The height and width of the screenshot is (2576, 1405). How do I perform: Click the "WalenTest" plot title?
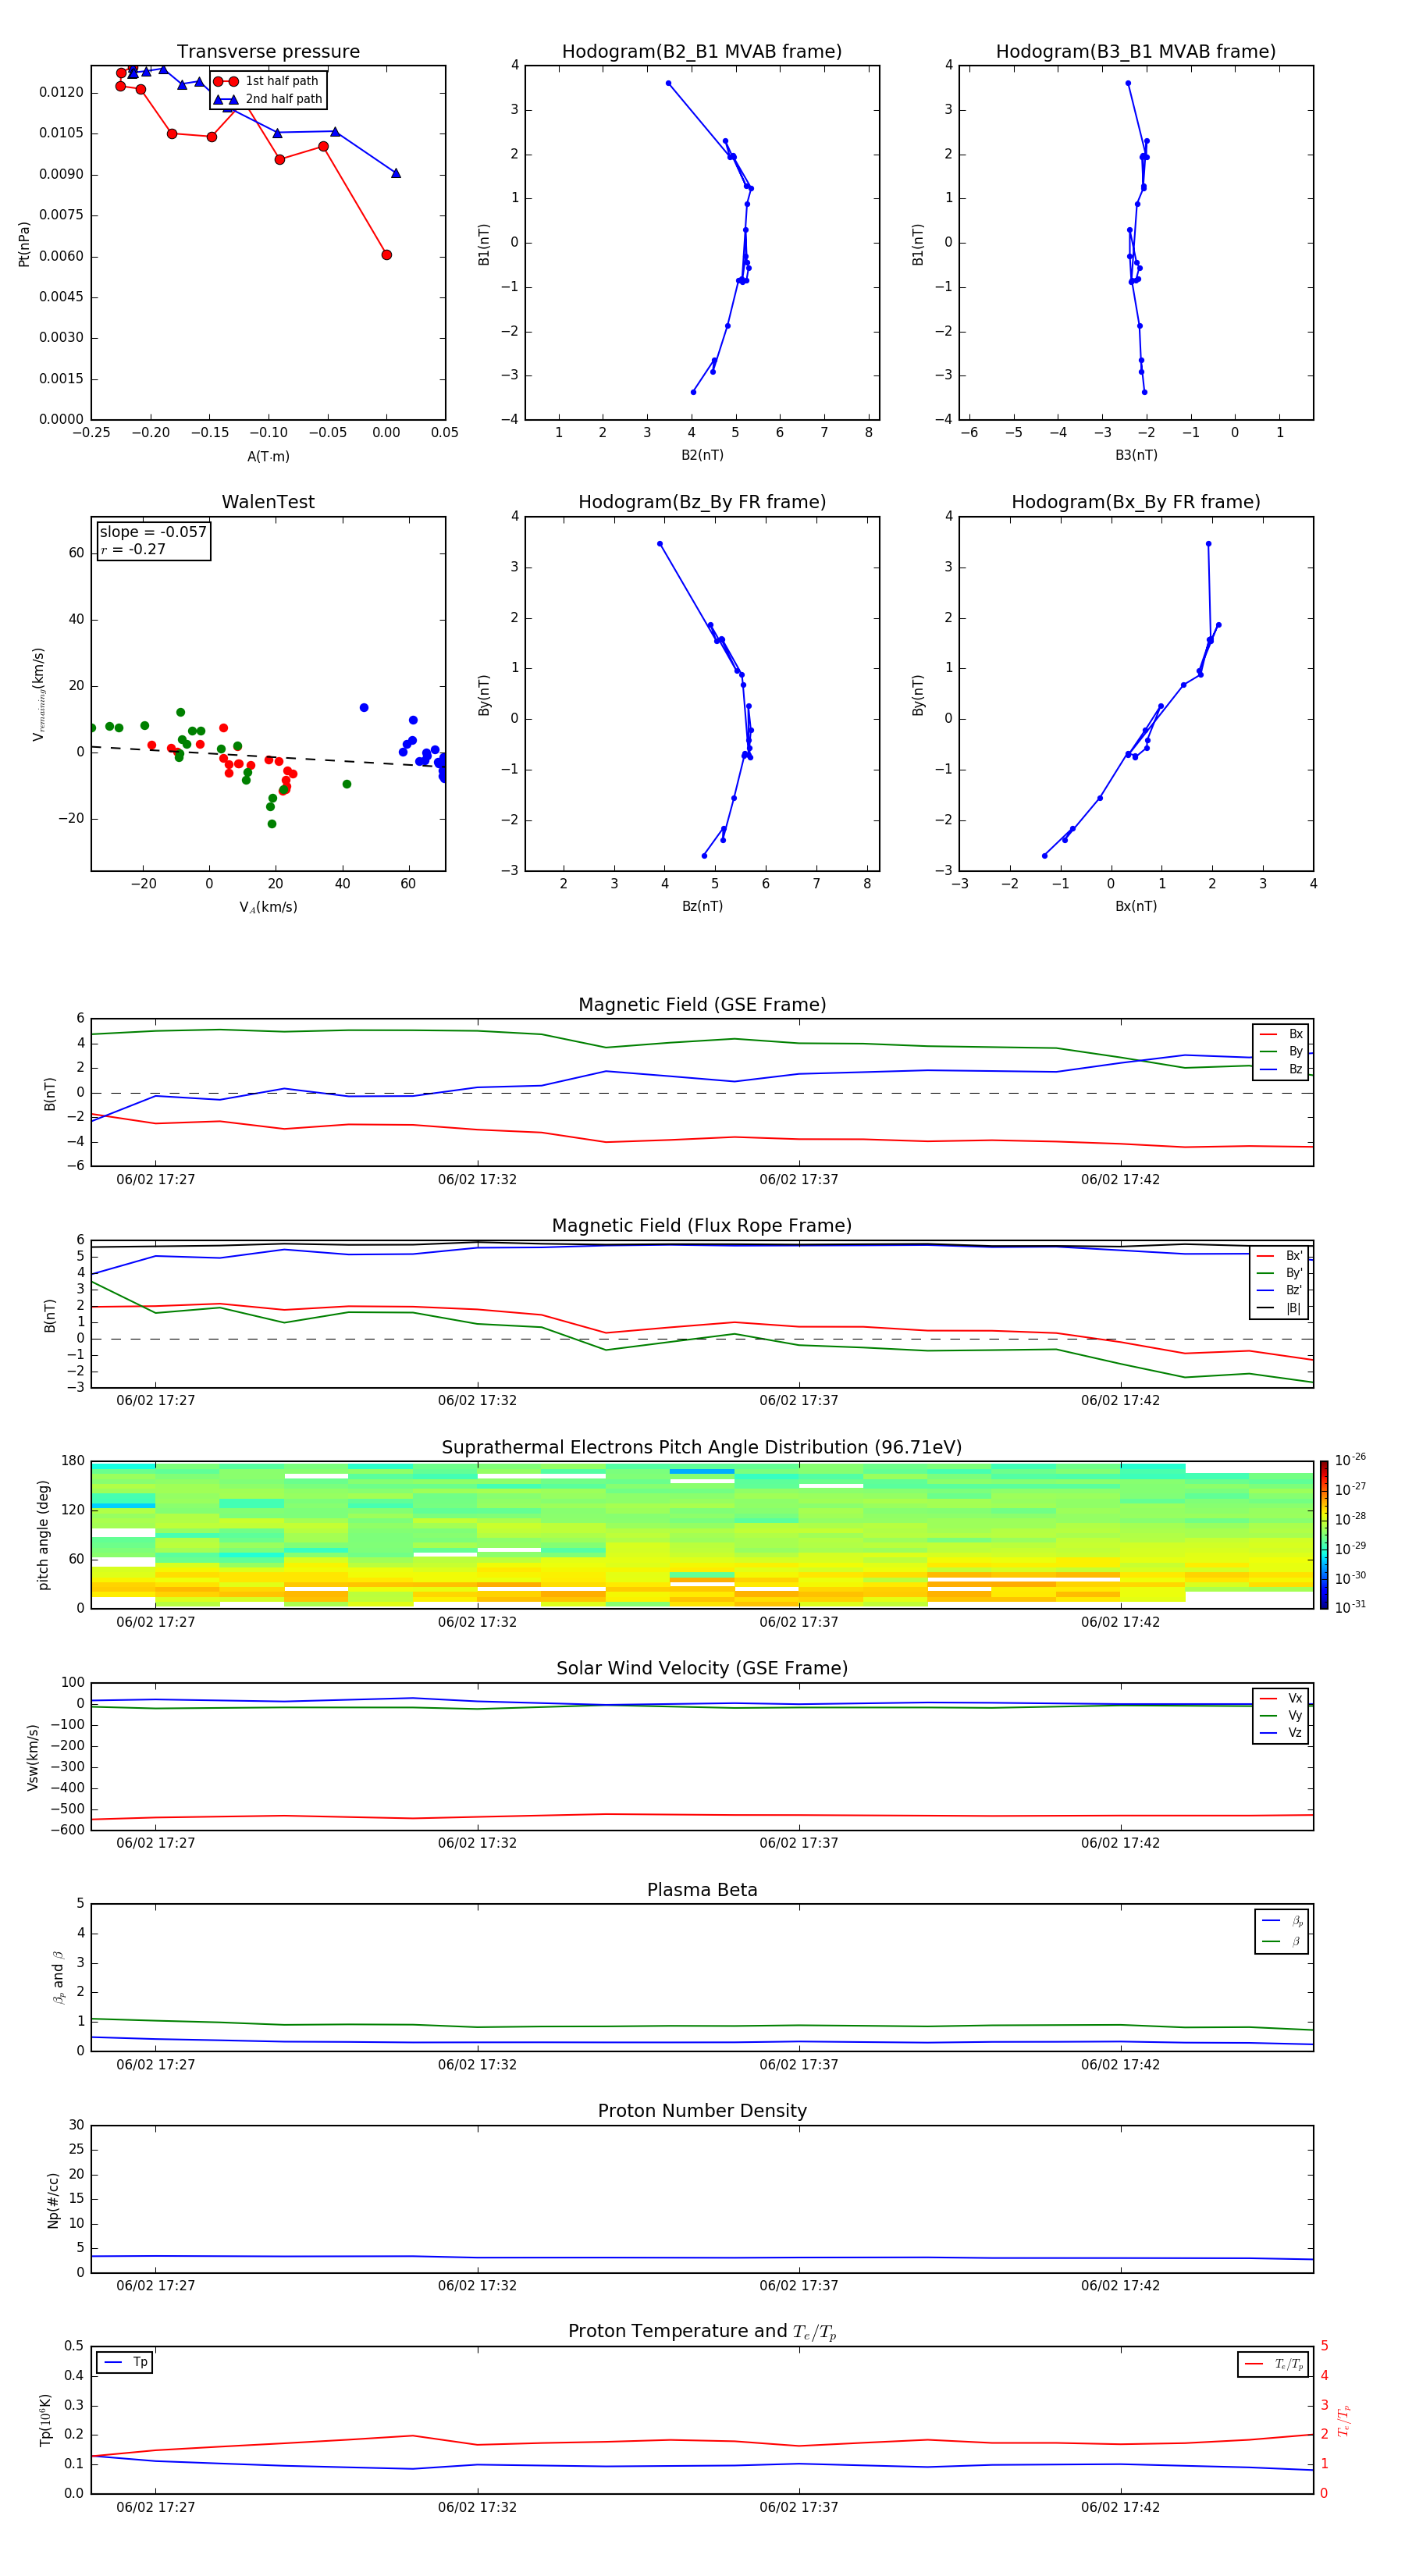(x=268, y=502)
